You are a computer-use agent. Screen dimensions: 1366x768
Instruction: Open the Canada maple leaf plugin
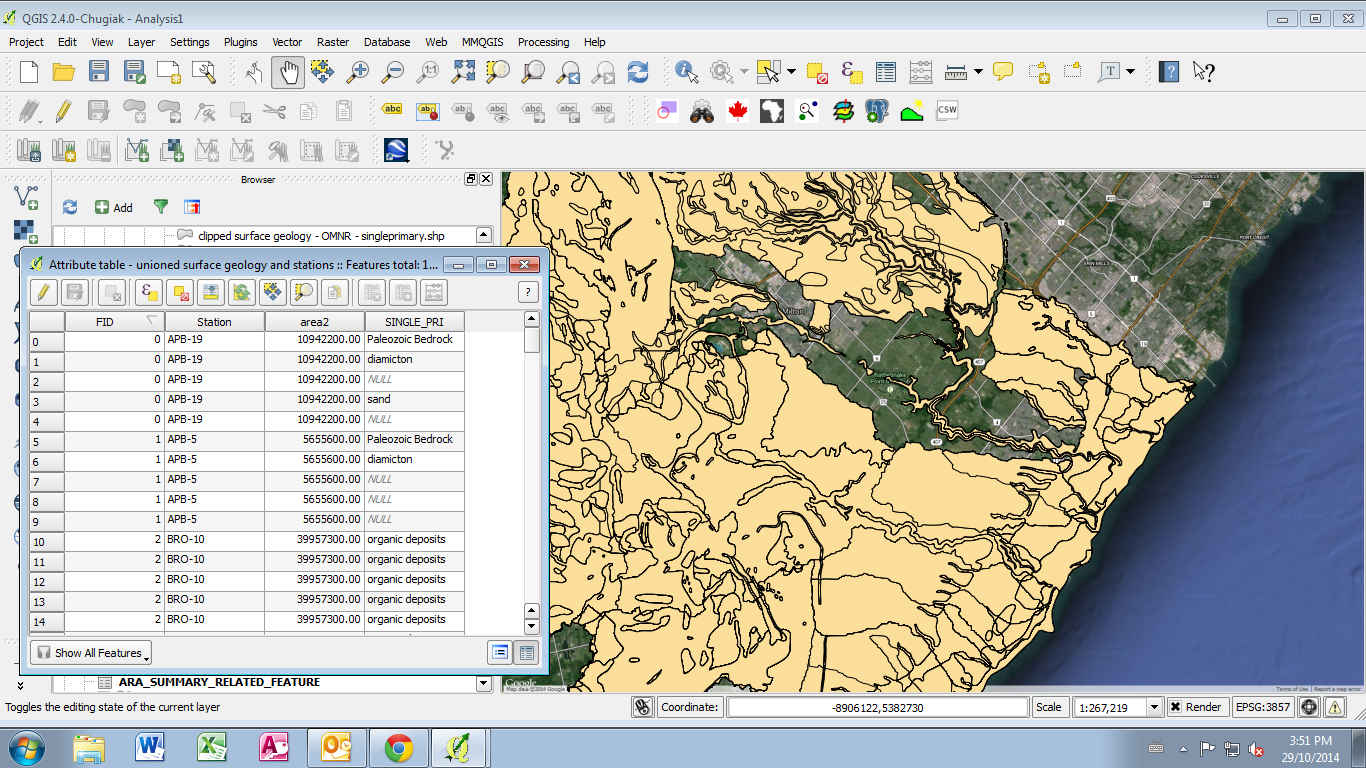tap(737, 111)
